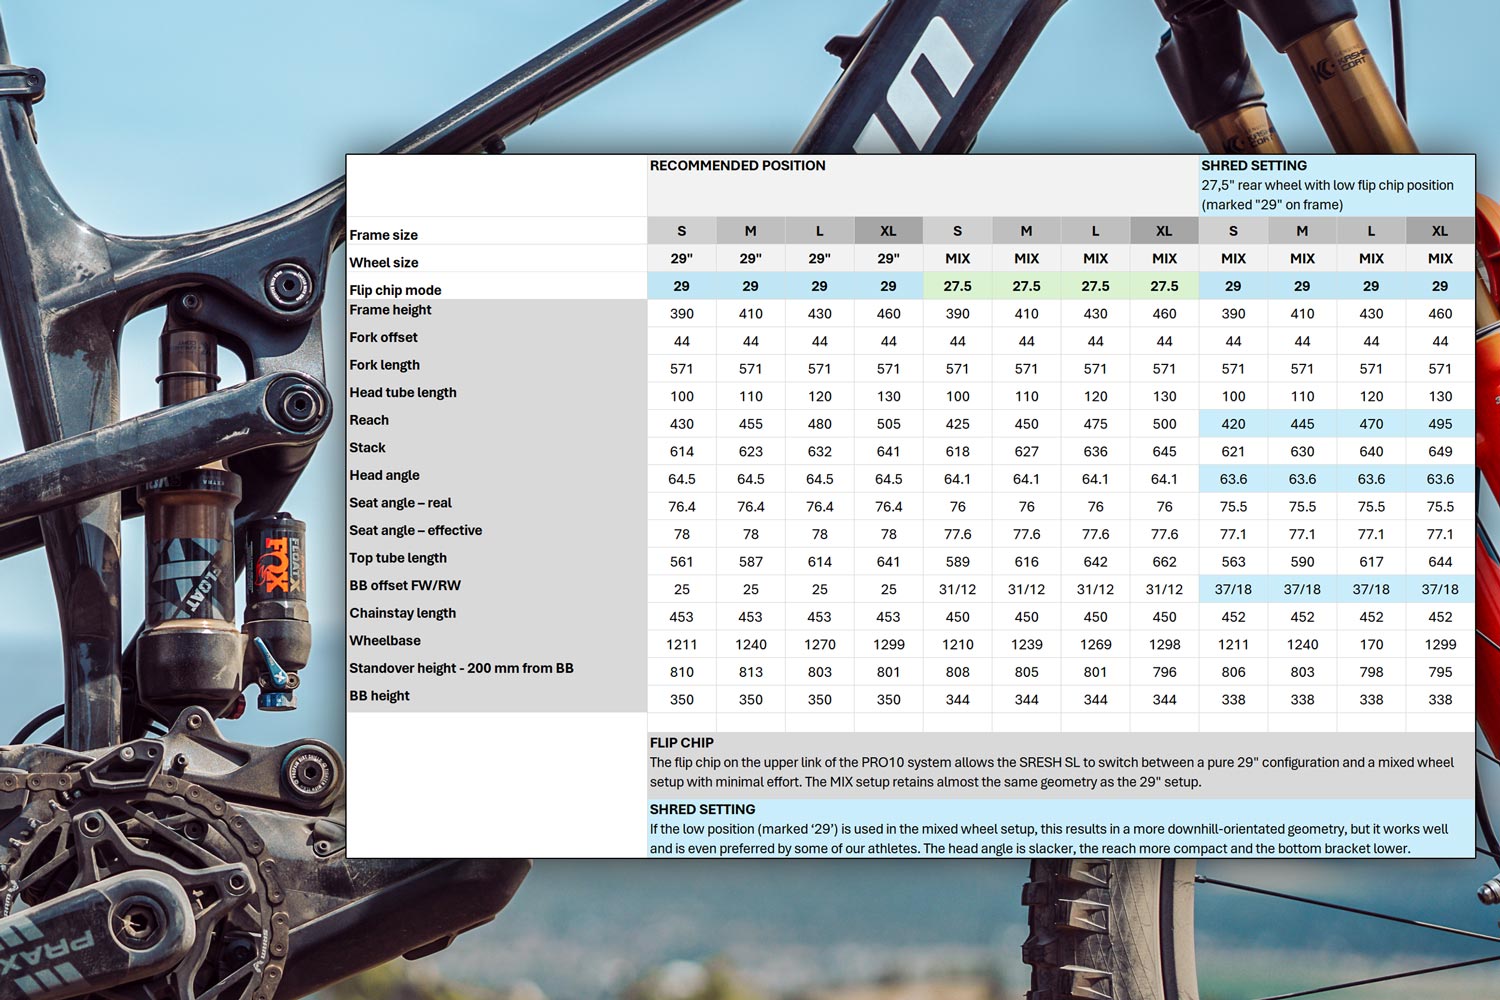1500x1000 pixels.
Task: Select Reach value 455
Action: [x=751, y=424]
